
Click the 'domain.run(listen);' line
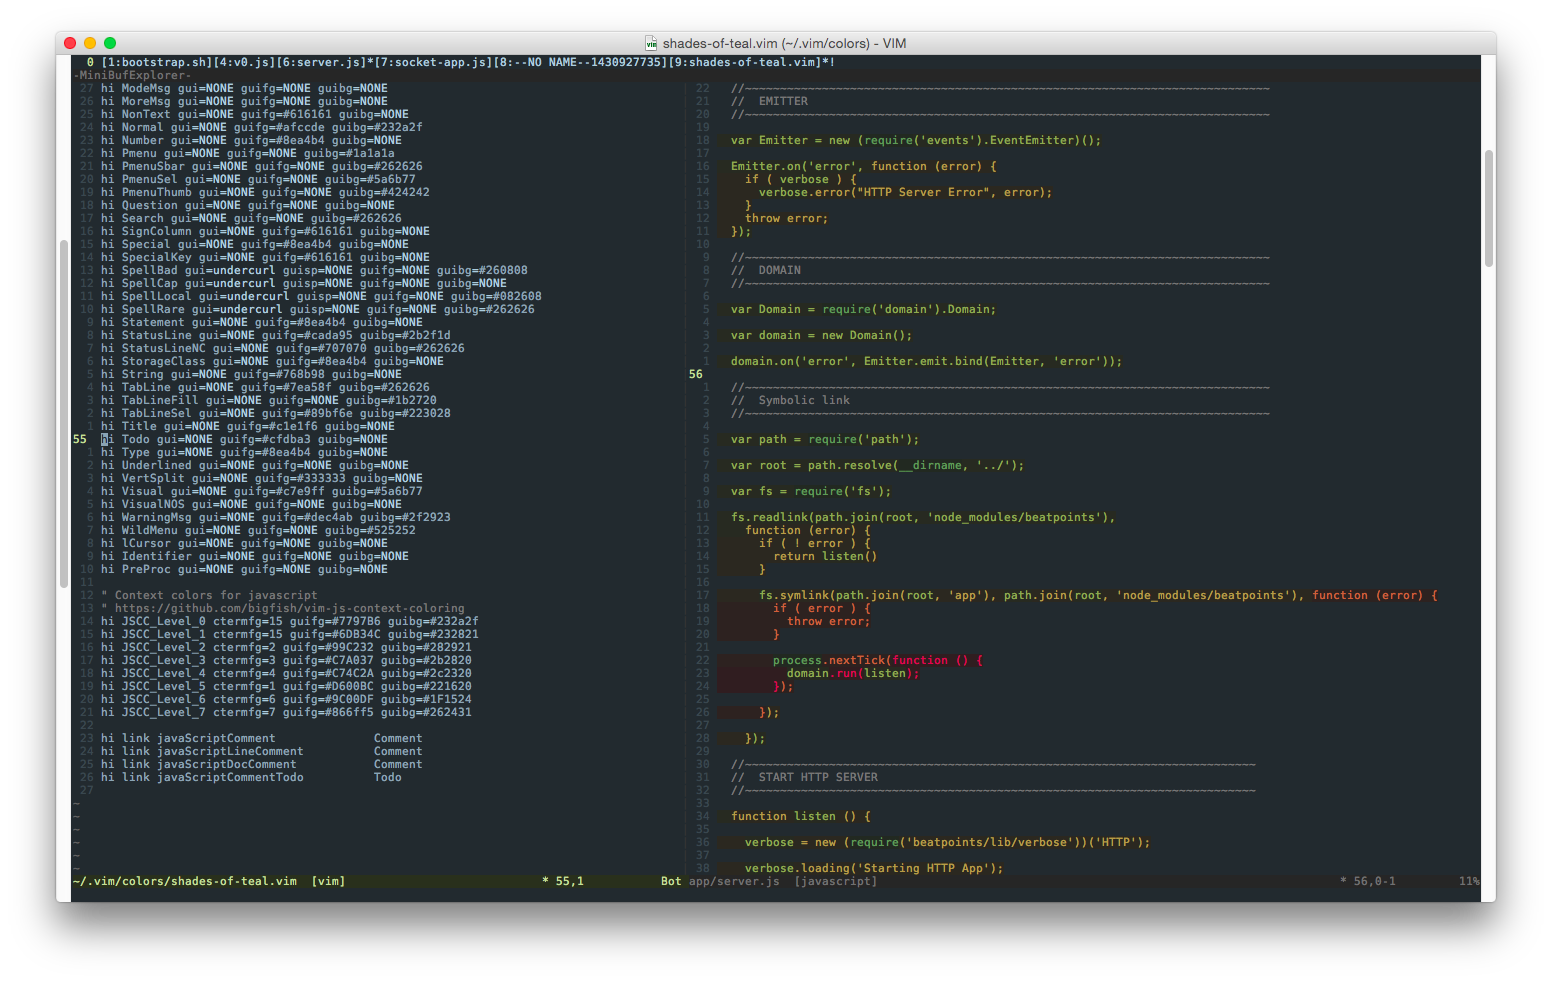[852, 673]
